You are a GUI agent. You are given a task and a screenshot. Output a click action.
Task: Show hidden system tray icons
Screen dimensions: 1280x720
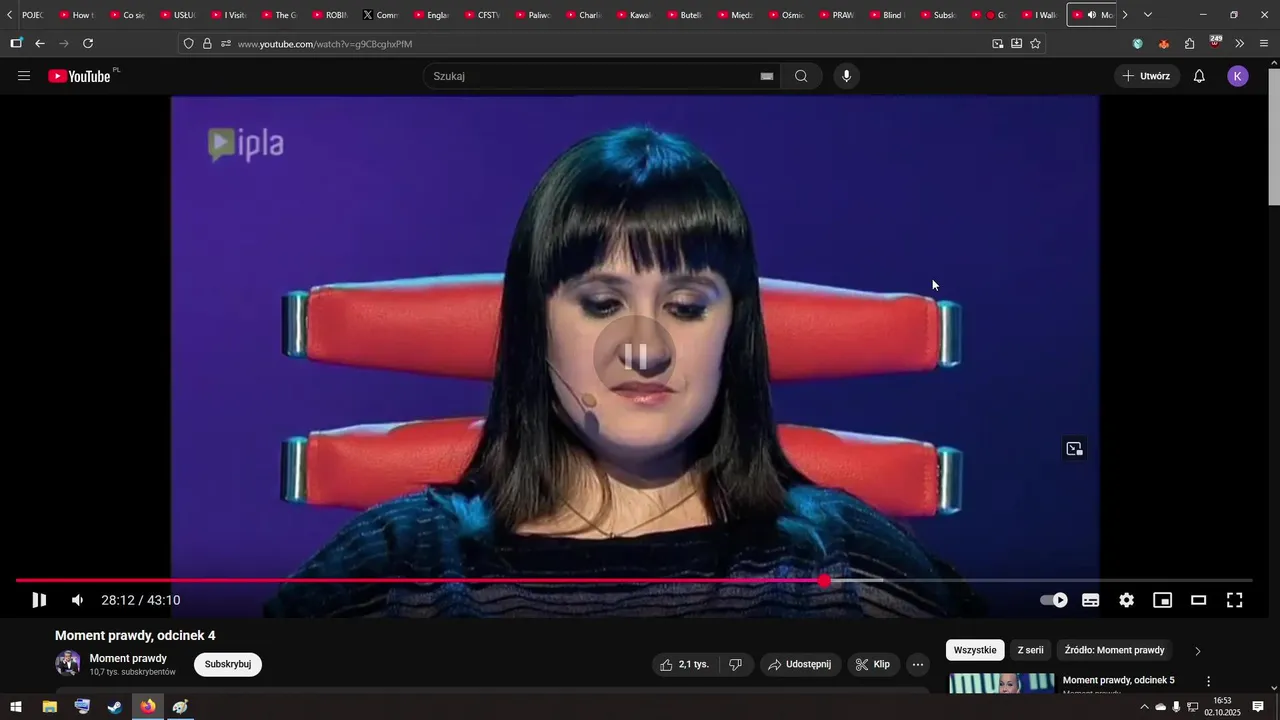pyautogui.click(x=1144, y=707)
